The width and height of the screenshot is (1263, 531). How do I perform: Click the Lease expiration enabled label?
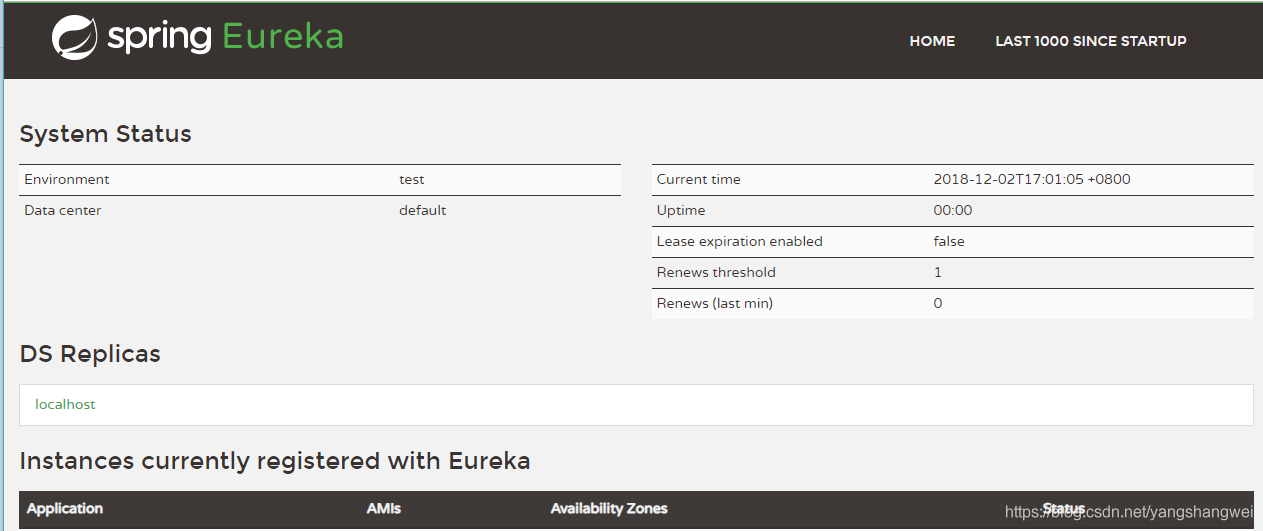(740, 242)
